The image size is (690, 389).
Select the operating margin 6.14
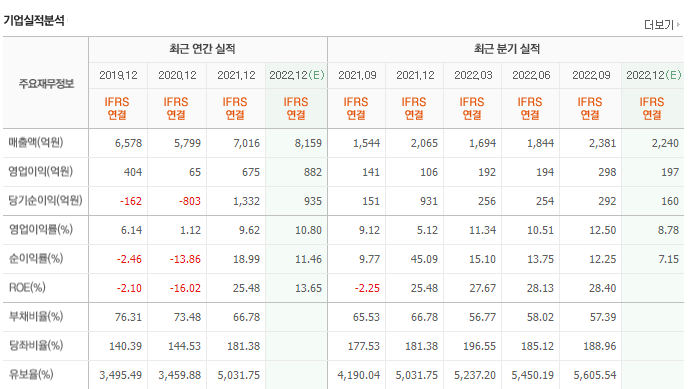tap(132, 231)
